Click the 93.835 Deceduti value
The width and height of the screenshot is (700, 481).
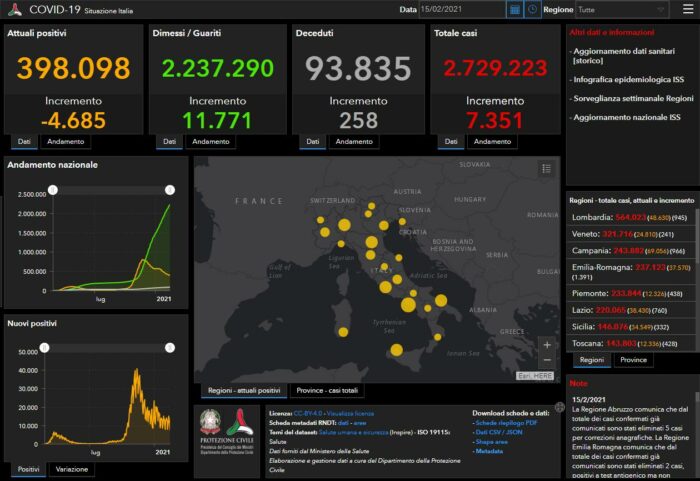click(x=358, y=68)
